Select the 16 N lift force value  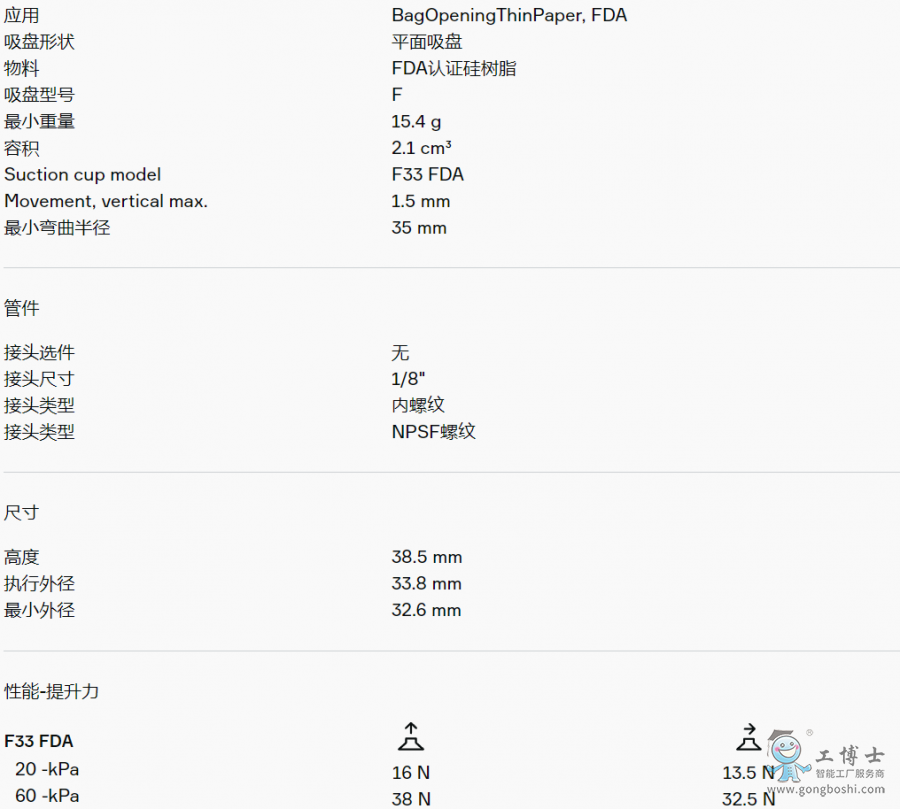tap(410, 772)
